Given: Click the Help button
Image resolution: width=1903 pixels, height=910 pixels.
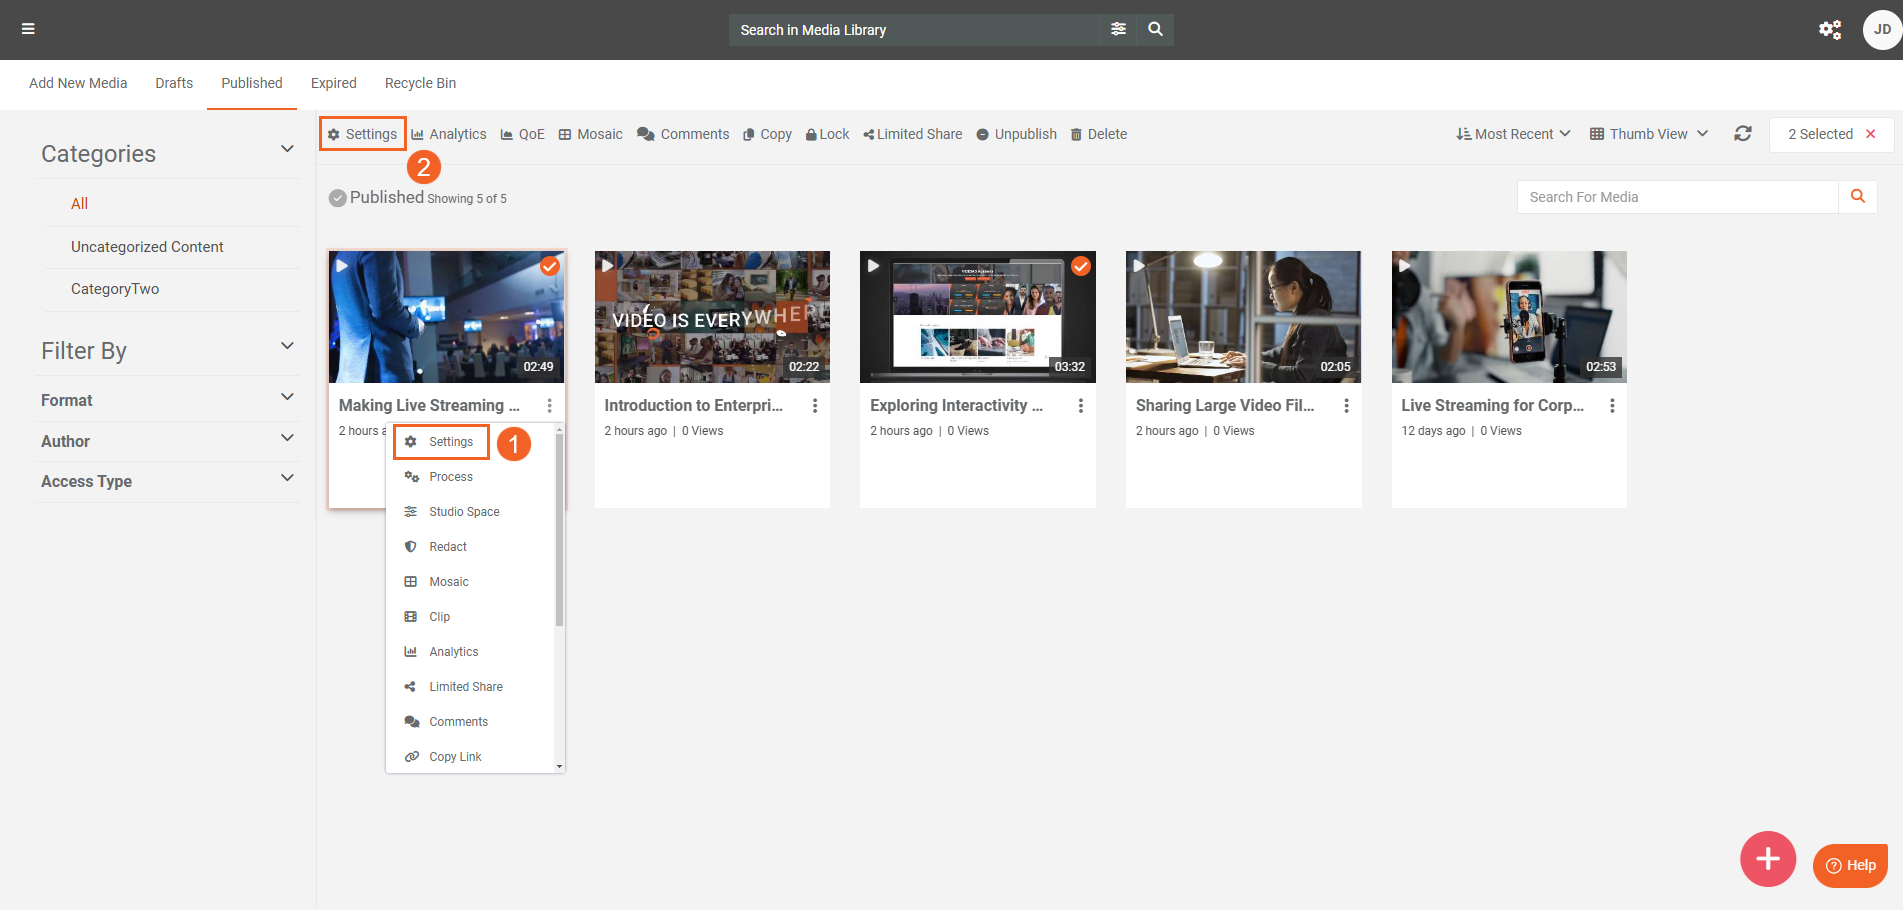Looking at the screenshot, I should tap(1850, 865).
